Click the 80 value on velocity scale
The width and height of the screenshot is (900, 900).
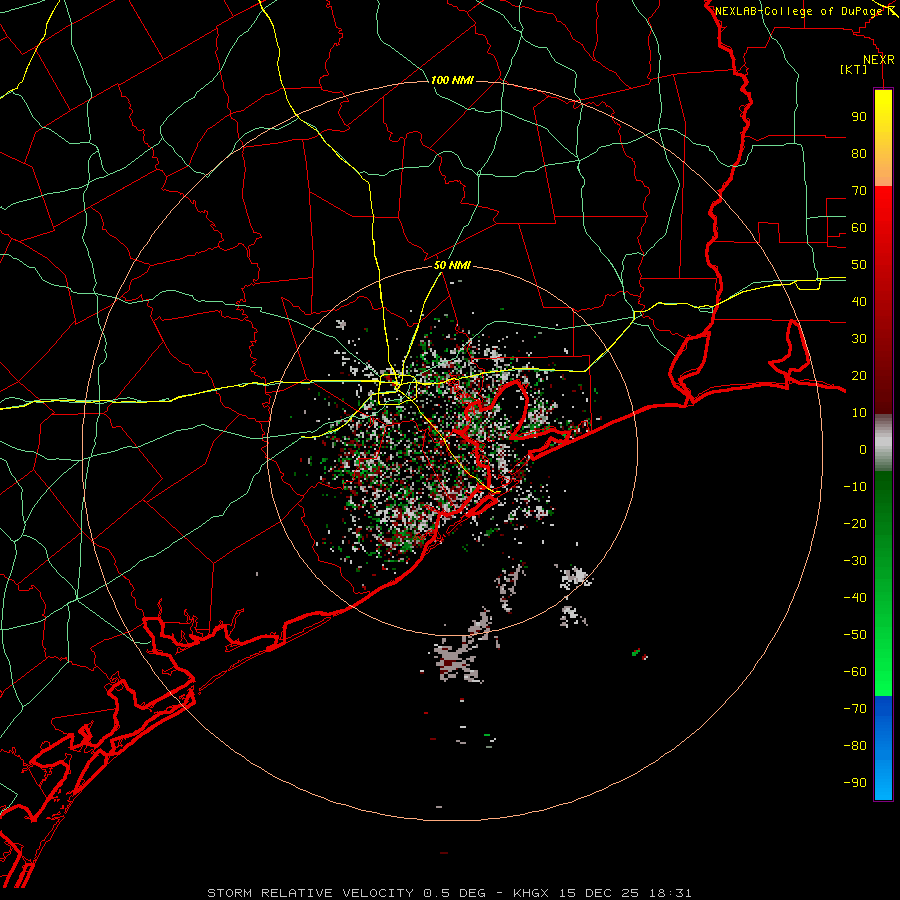[859, 153]
